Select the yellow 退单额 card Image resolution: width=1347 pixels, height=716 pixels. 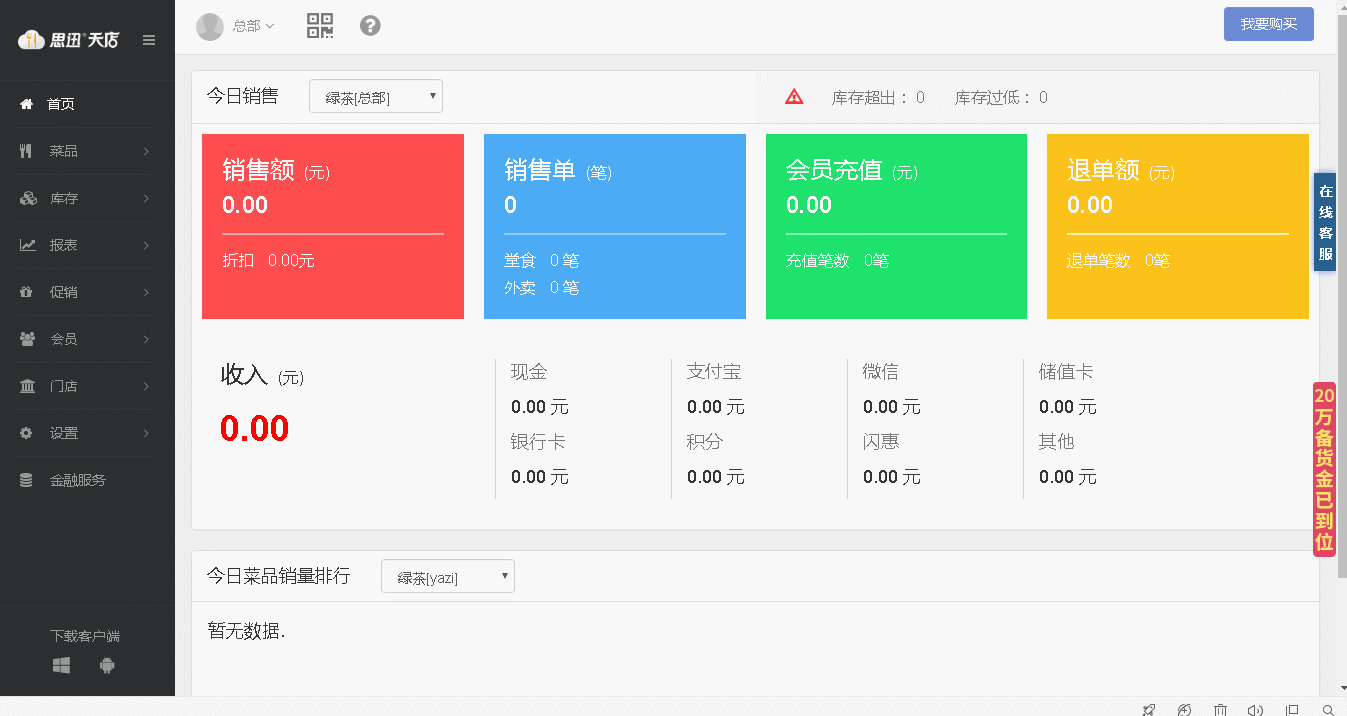click(x=1178, y=227)
